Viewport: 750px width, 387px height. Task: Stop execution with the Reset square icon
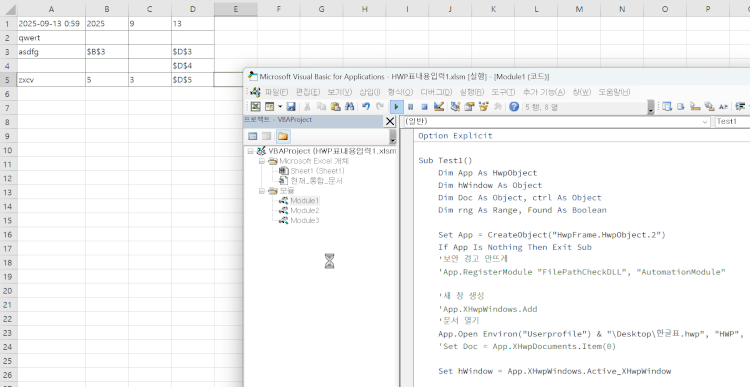424,106
